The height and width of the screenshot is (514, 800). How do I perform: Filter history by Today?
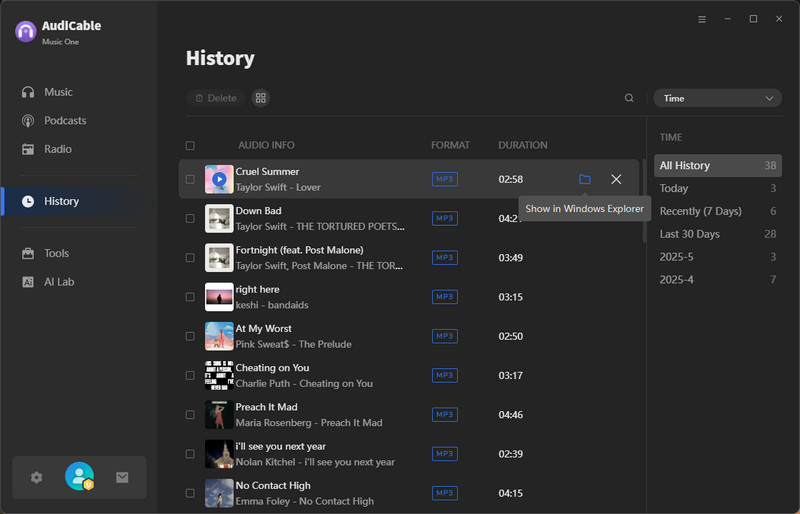pyautogui.click(x=717, y=188)
